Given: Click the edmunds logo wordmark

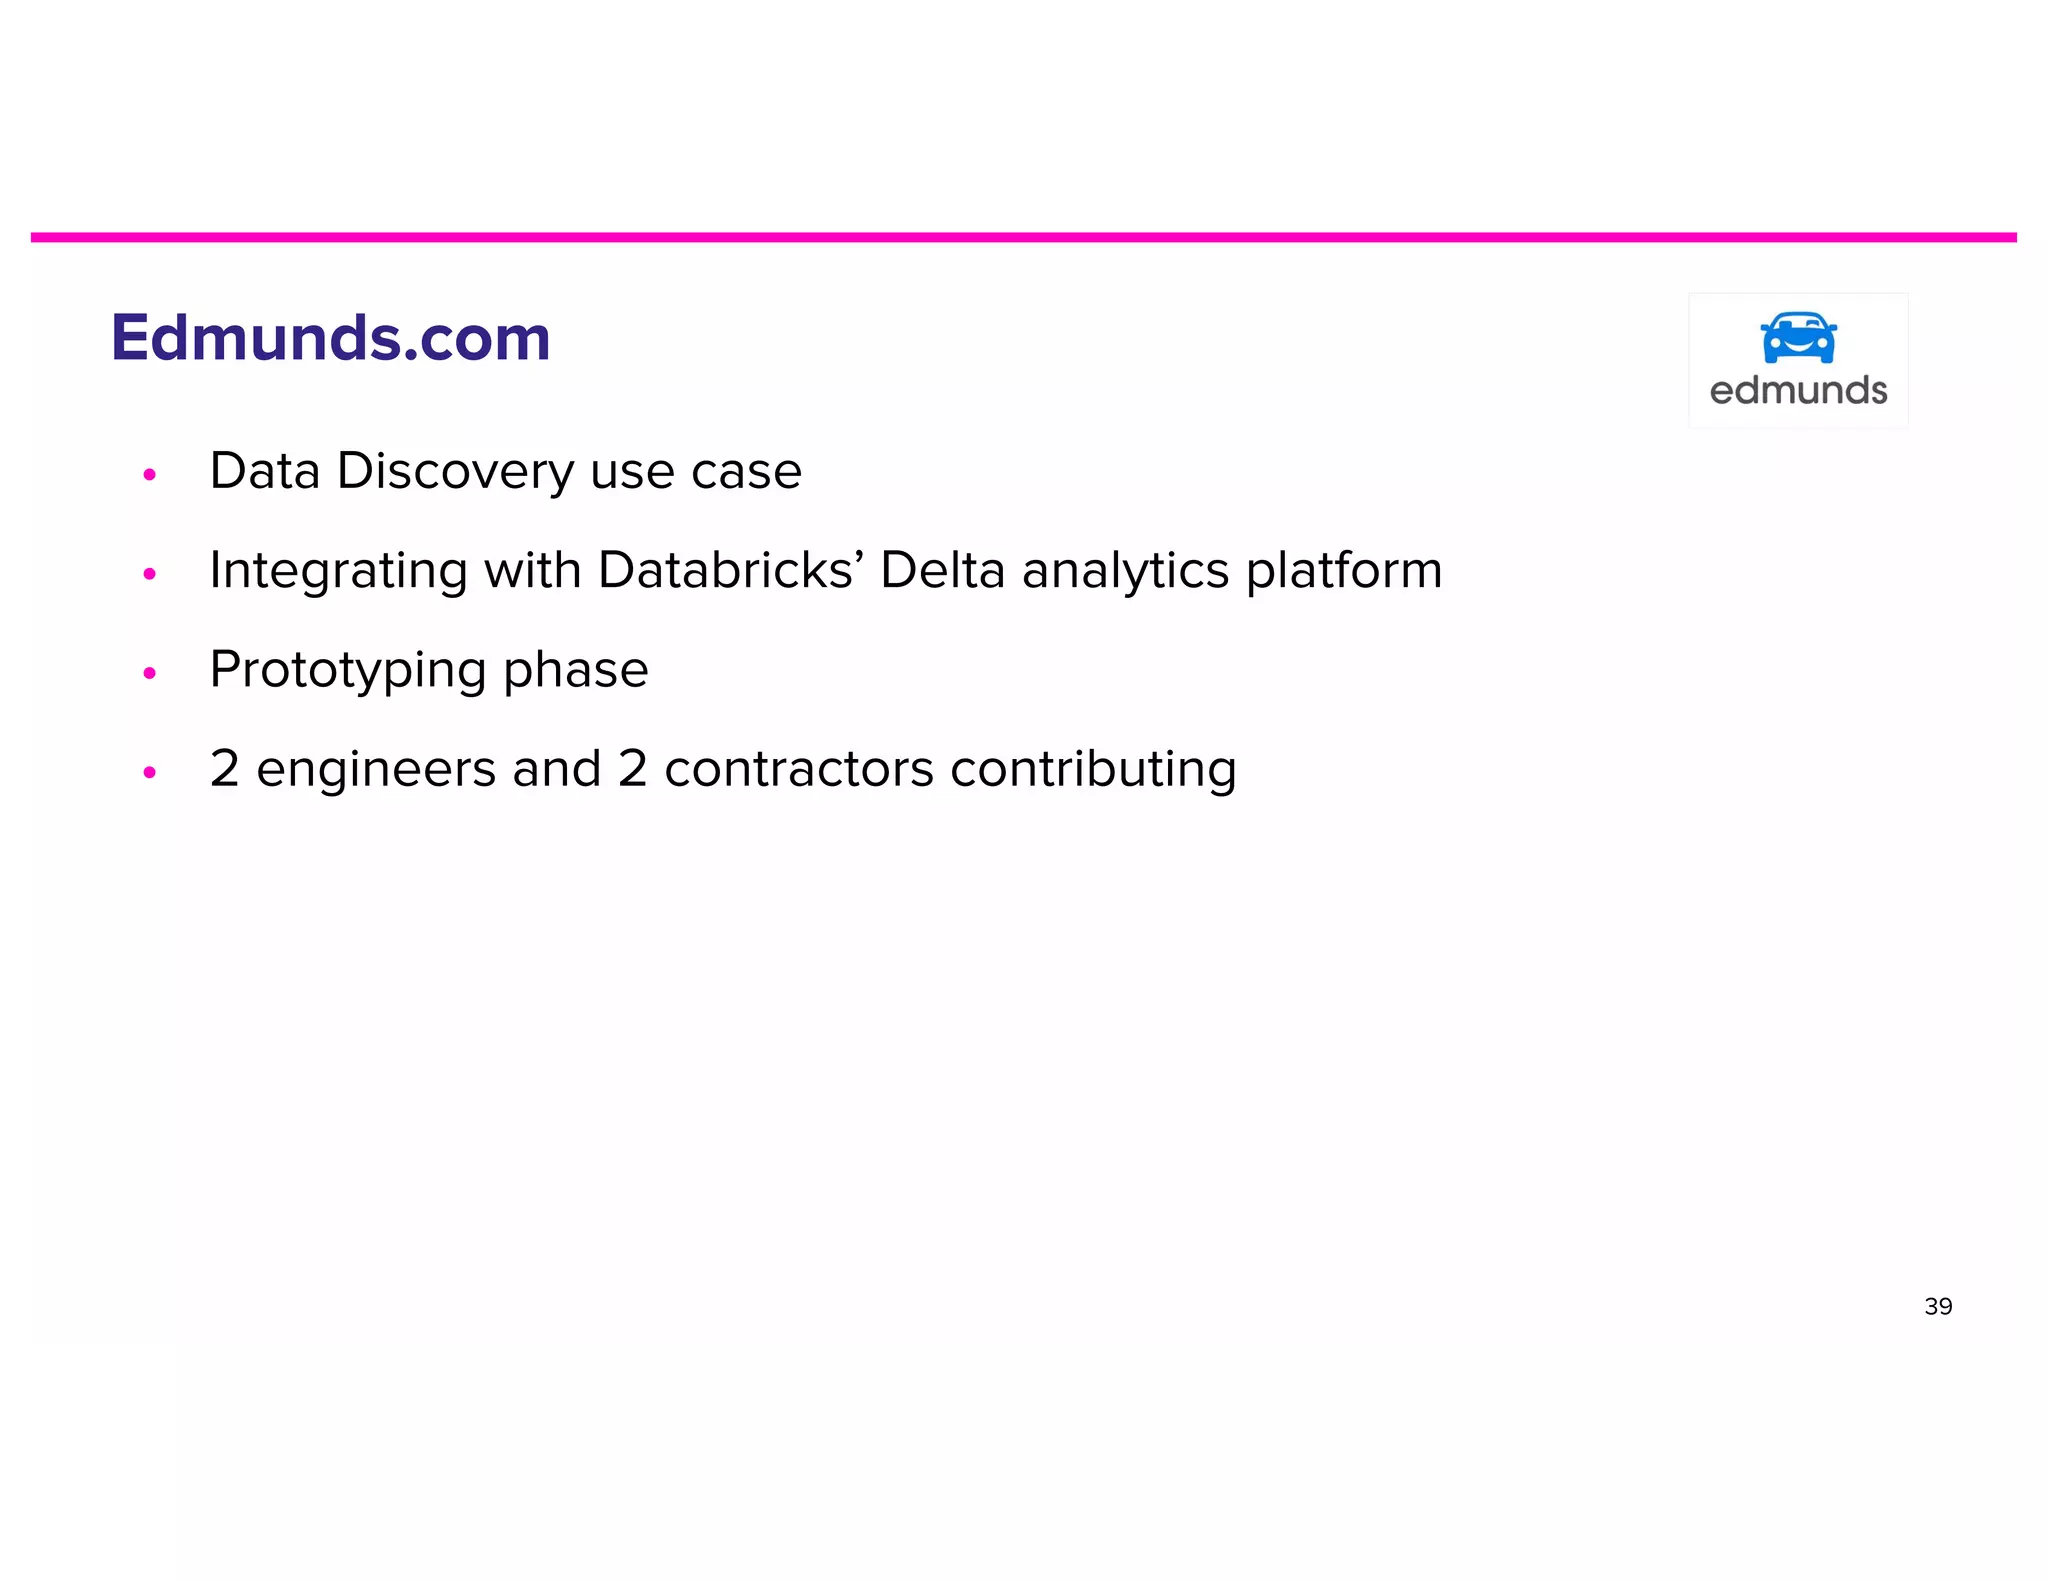Looking at the screenshot, I should point(1798,390).
